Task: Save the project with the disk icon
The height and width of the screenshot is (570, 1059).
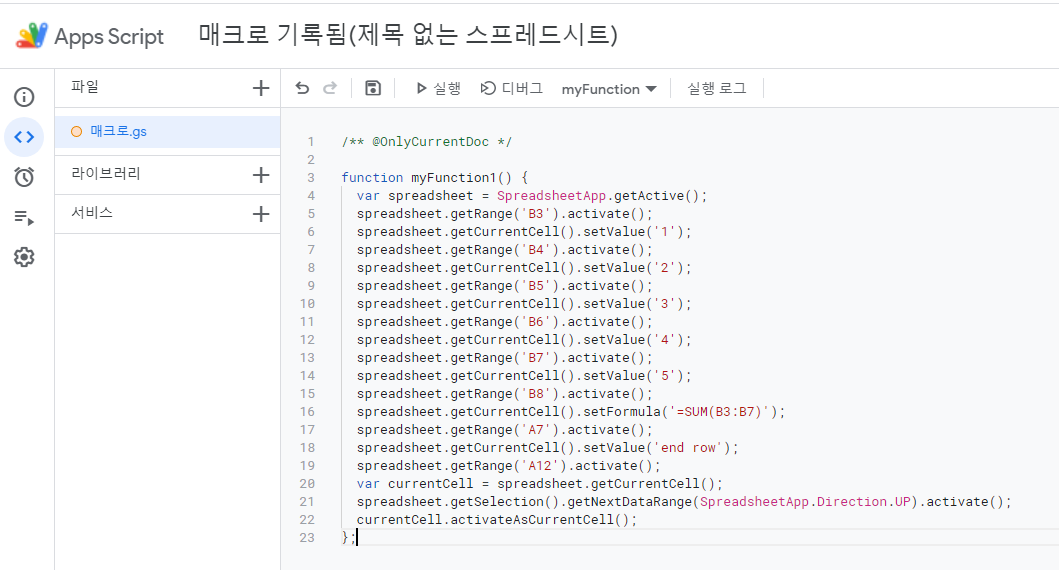Action: tap(373, 88)
